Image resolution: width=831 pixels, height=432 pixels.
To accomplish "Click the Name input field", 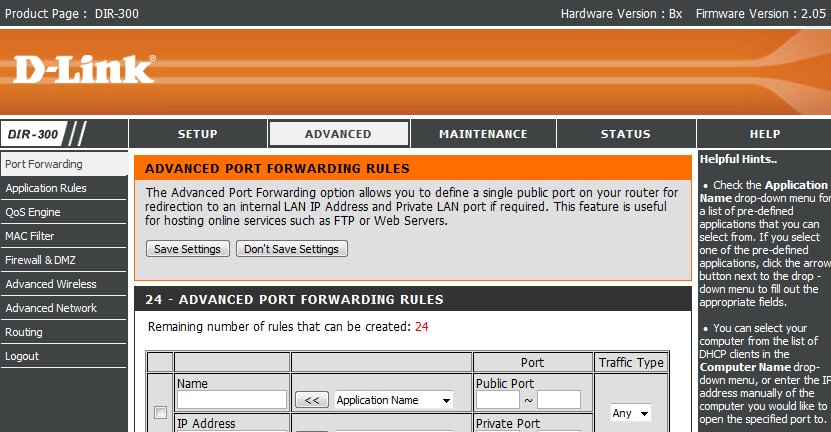I will point(232,400).
